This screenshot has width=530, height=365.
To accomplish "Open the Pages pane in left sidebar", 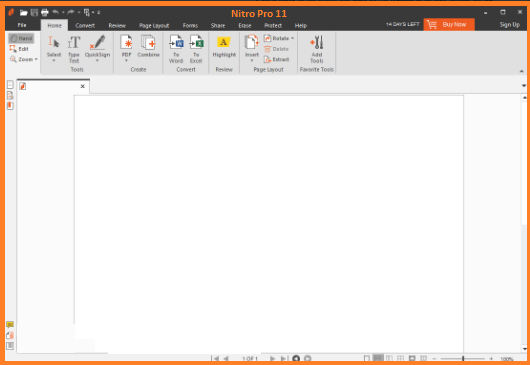I will tap(10, 85).
